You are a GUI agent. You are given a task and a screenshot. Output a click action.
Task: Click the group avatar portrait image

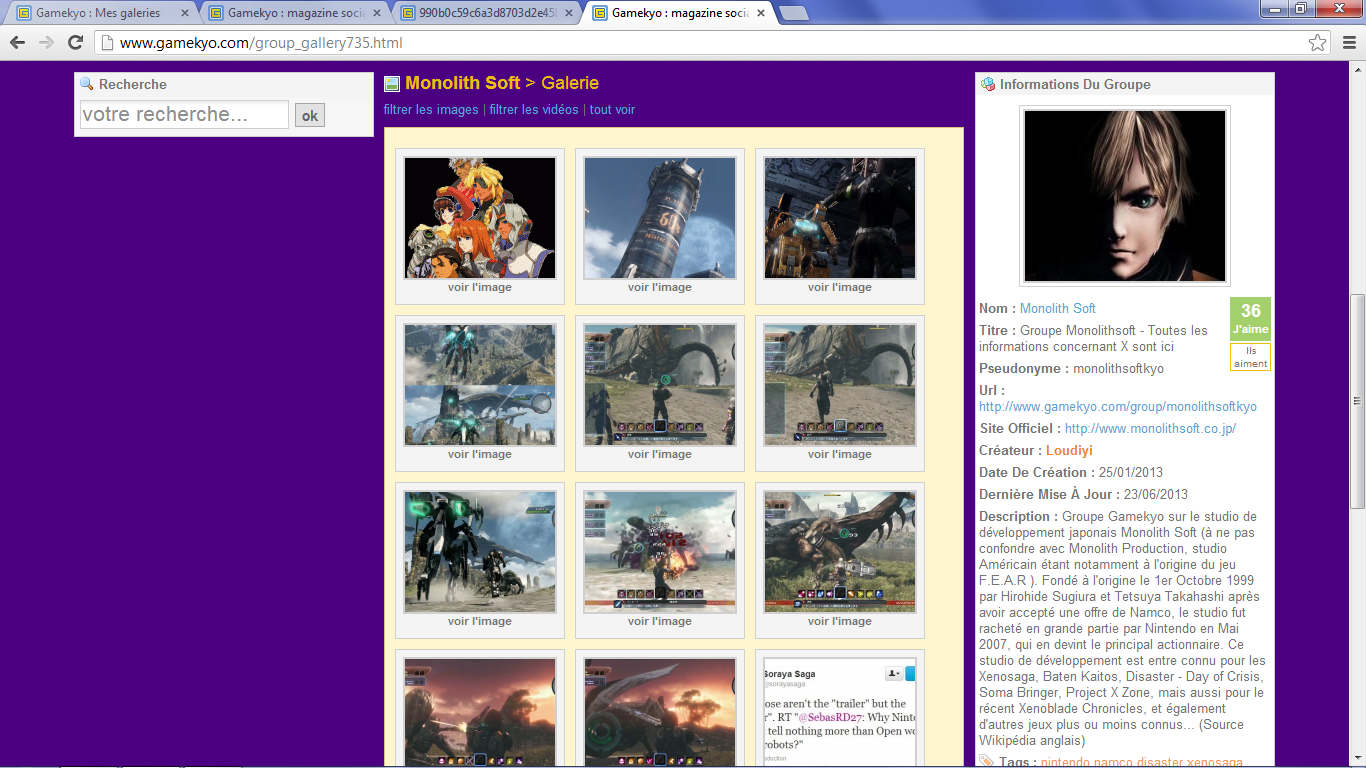click(x=1125, y=196)
